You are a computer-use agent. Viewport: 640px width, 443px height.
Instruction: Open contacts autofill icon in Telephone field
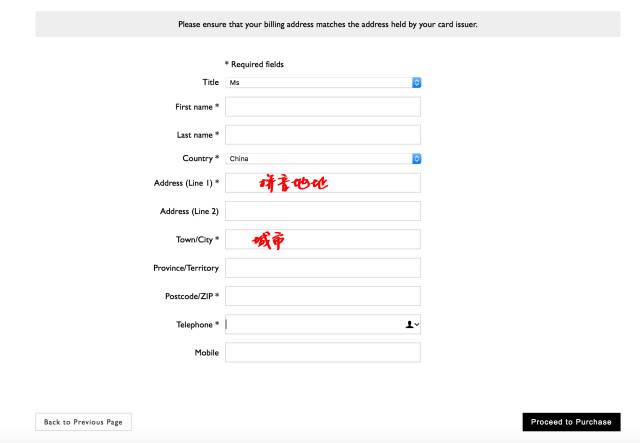411,325
